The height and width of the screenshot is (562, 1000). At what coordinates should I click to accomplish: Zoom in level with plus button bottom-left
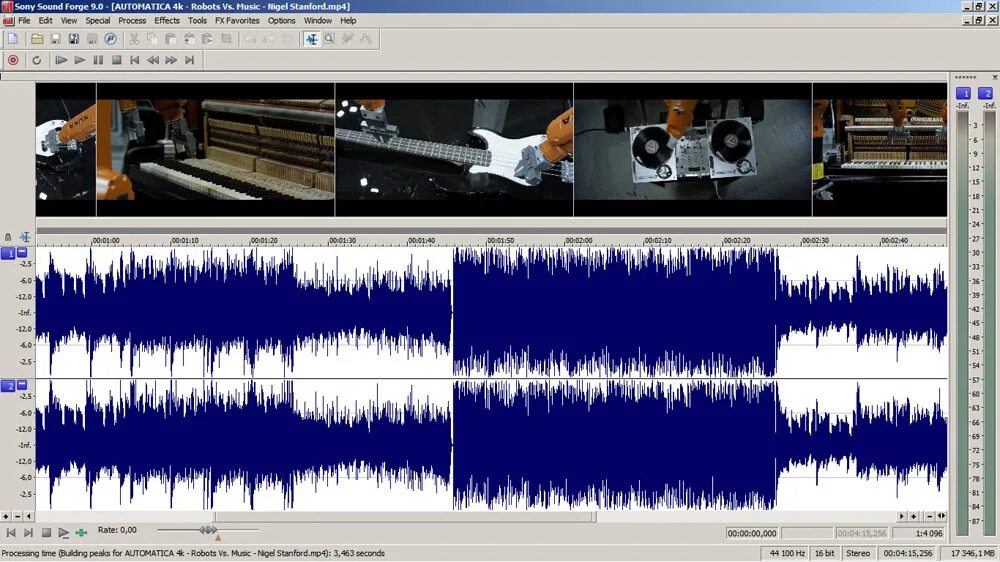(x=6, y=516)
